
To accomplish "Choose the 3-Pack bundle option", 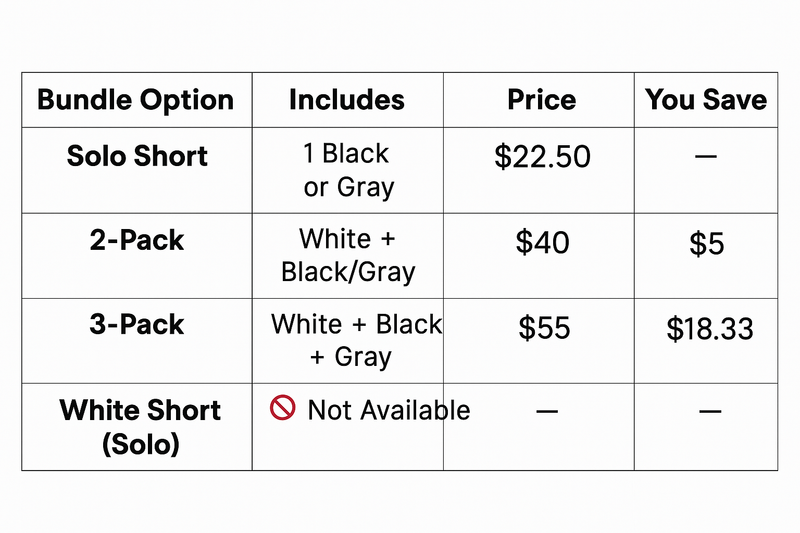I will pos(137,326).
